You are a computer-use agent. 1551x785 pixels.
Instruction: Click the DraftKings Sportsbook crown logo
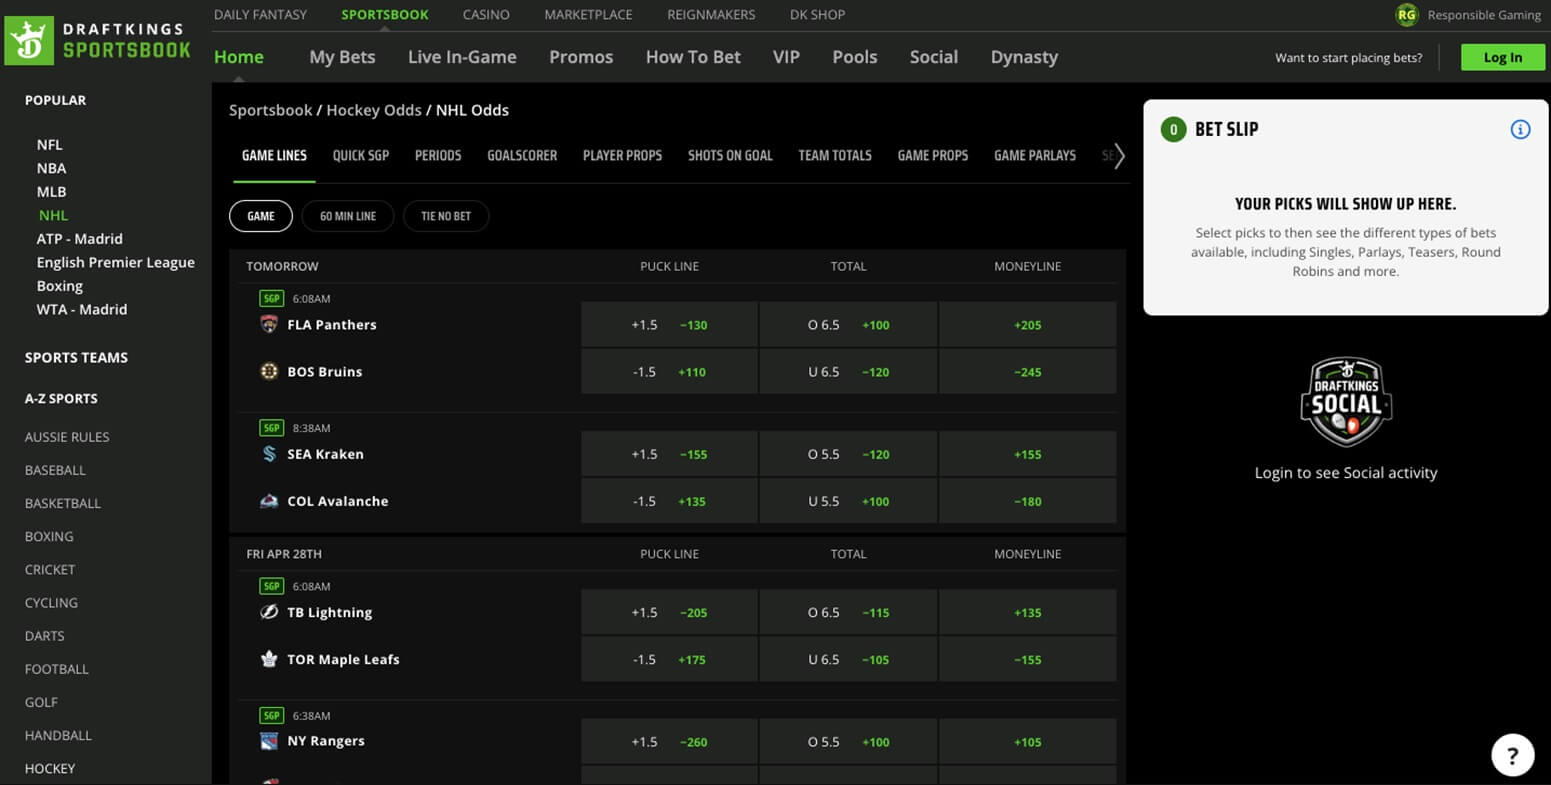tap(29, 41)
